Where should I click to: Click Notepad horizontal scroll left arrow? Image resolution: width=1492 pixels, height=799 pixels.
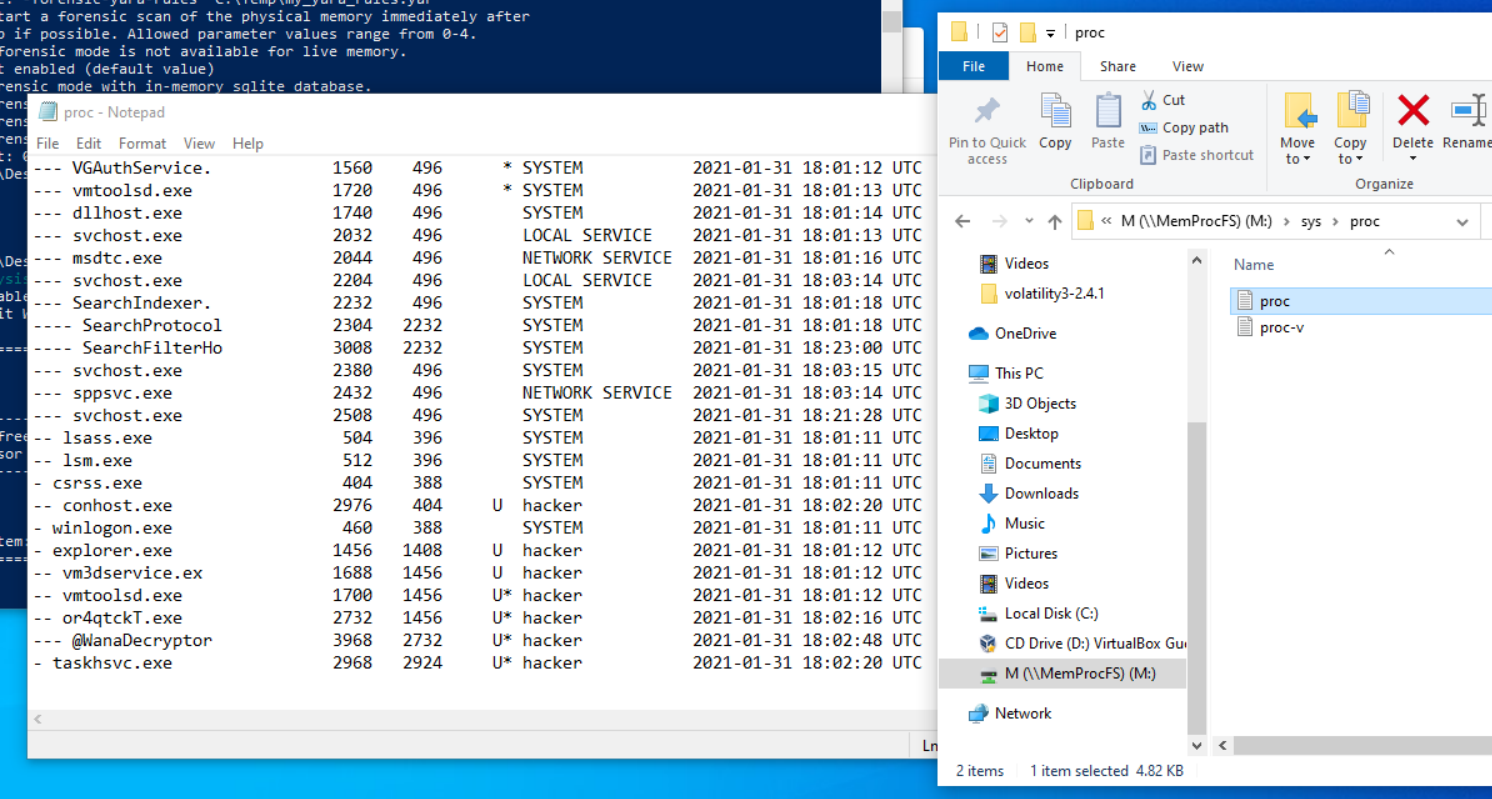tap(38, 719)
